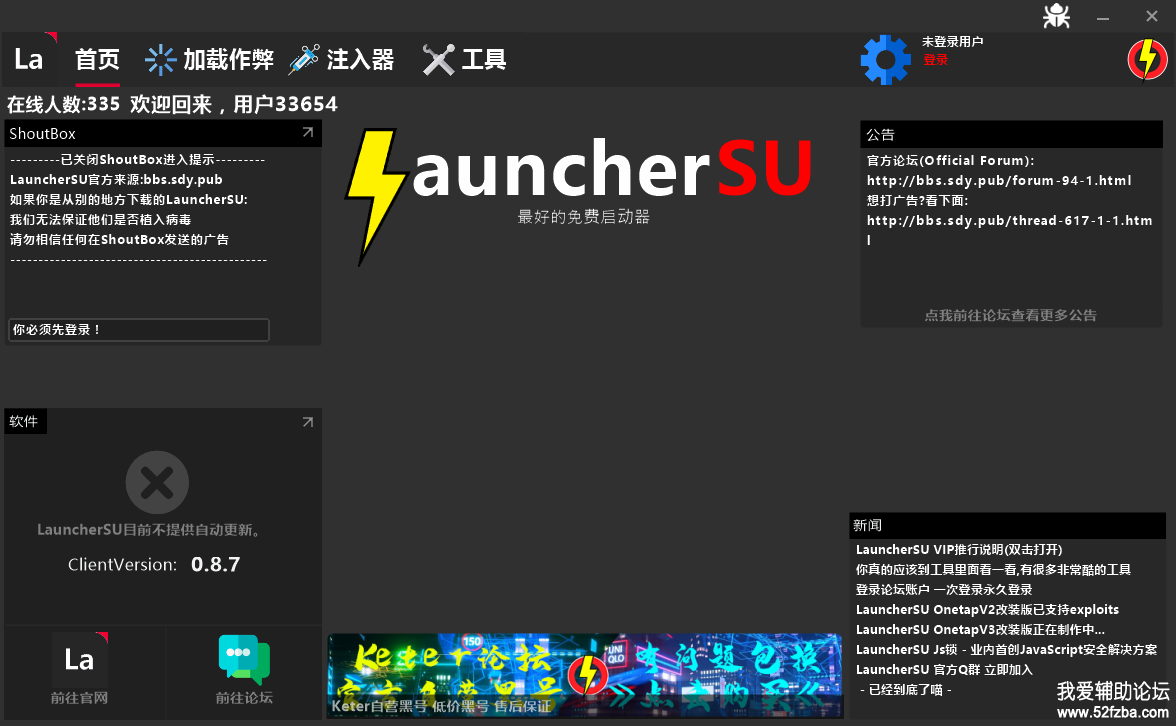The height and width of the screenshot is (726, 1176).
Task: Click the loading spinner icon beside 加载作弊
Action: pyautogui.click(x=160, y=60)
